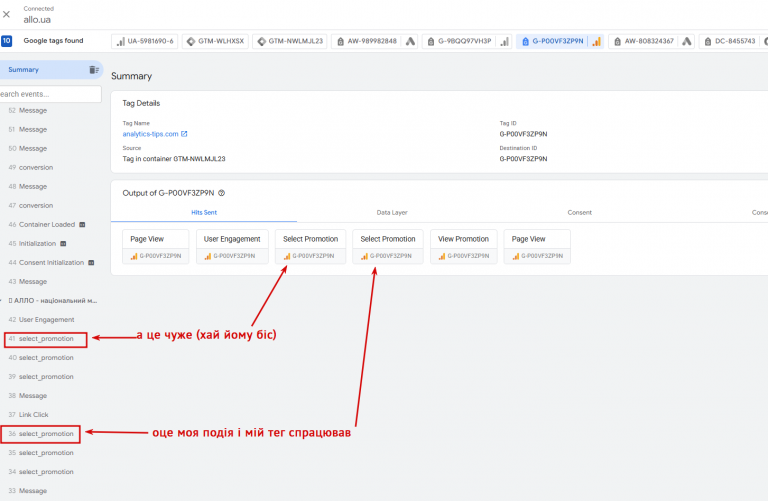Image resolution: width=768 pixels, height=501 pixels.
Task: Click the analytics bars icon beside G-9BQQ97VH3P
Action: [x=504, y=42]
